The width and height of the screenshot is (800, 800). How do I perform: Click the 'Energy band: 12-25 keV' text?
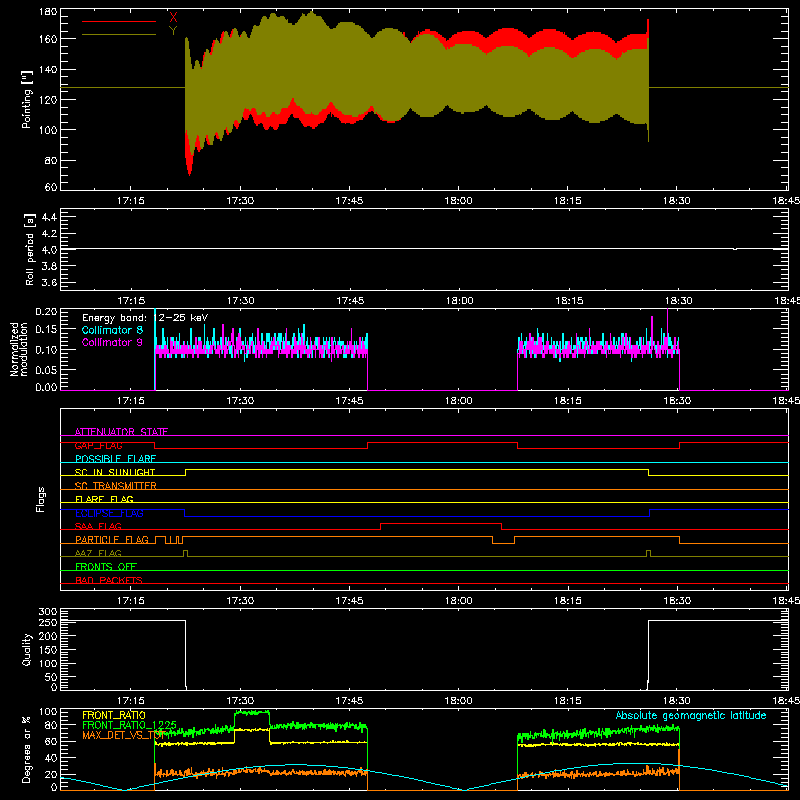tap(145, 318)
